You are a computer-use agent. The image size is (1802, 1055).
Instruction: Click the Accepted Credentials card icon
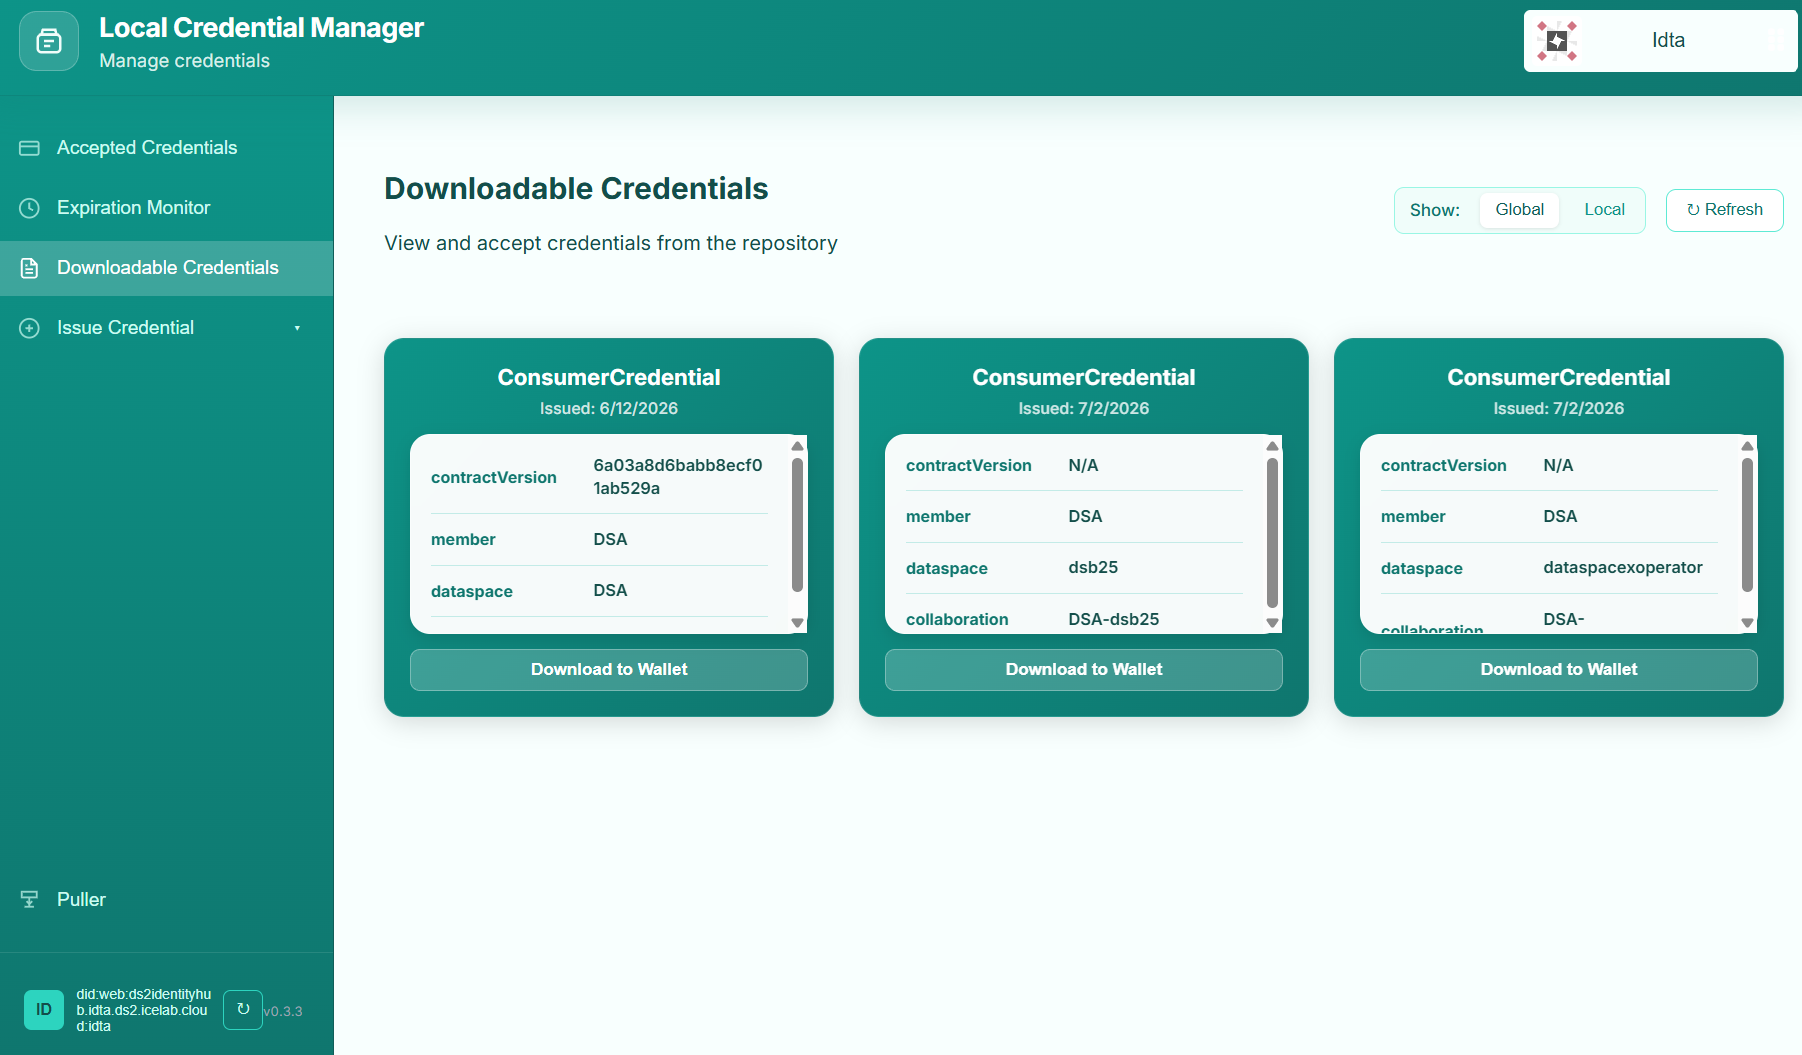click(x=30, y=148)
